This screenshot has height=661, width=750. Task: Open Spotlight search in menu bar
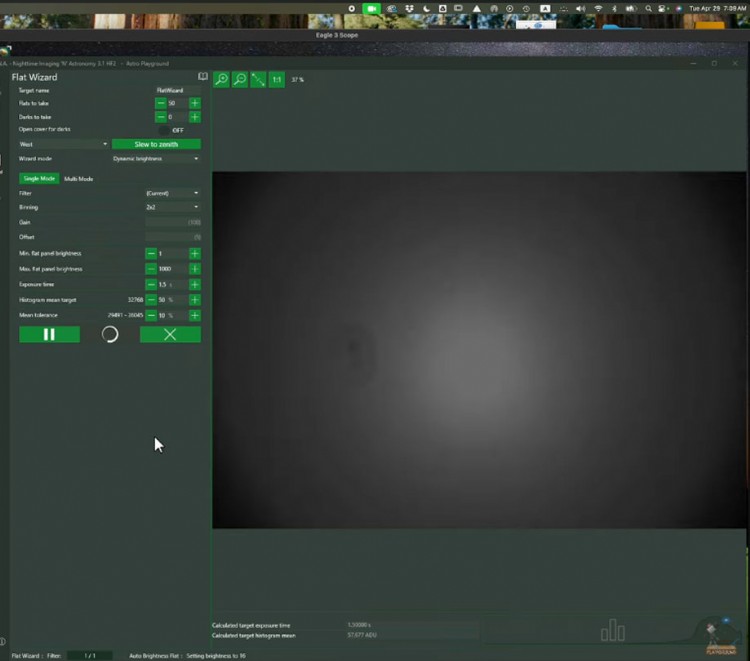[648, 9]
